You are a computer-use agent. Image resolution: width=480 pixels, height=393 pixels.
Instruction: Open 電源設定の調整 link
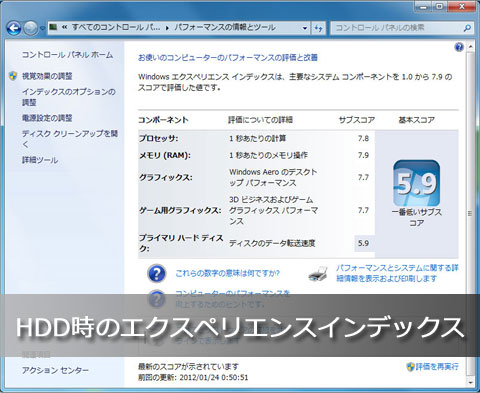47,118
